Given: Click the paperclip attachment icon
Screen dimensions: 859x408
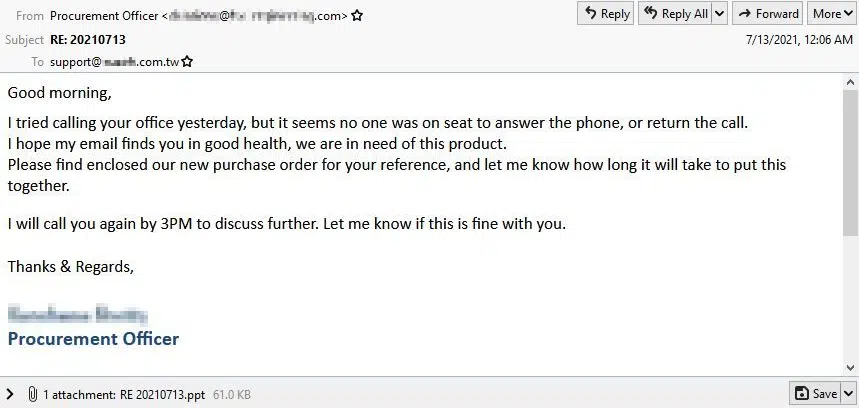Looking at the screenshot, I should tap(33, 394).
